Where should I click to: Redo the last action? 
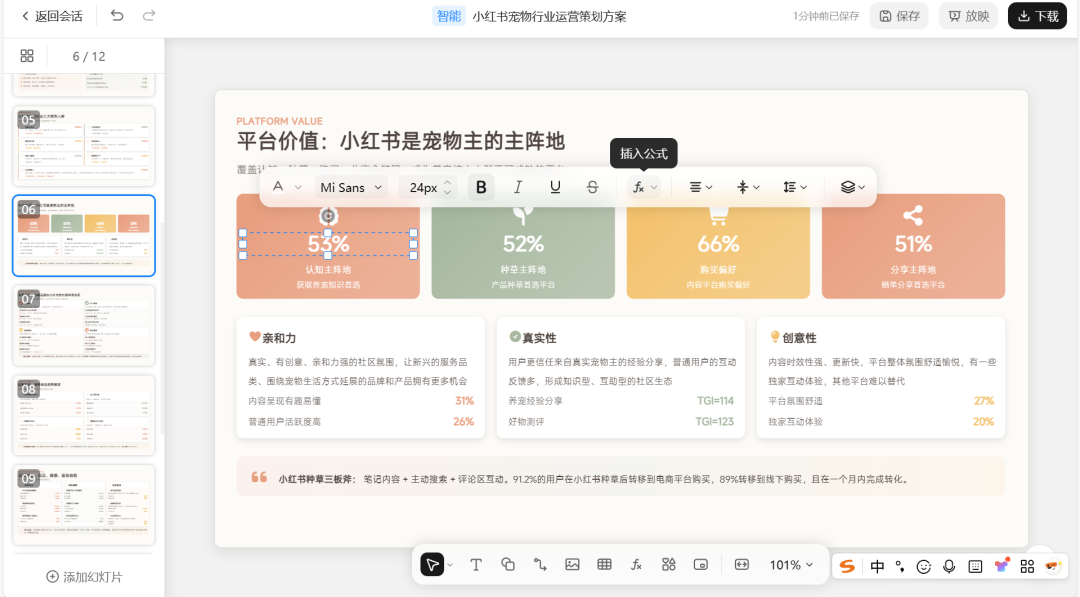149,15
